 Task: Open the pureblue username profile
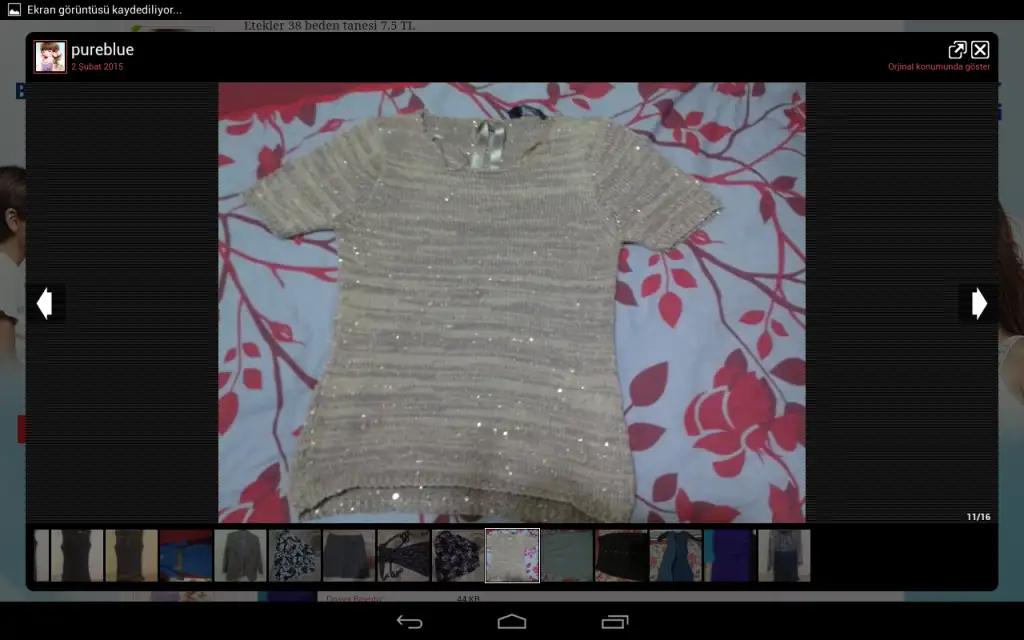tap(102, 49)
